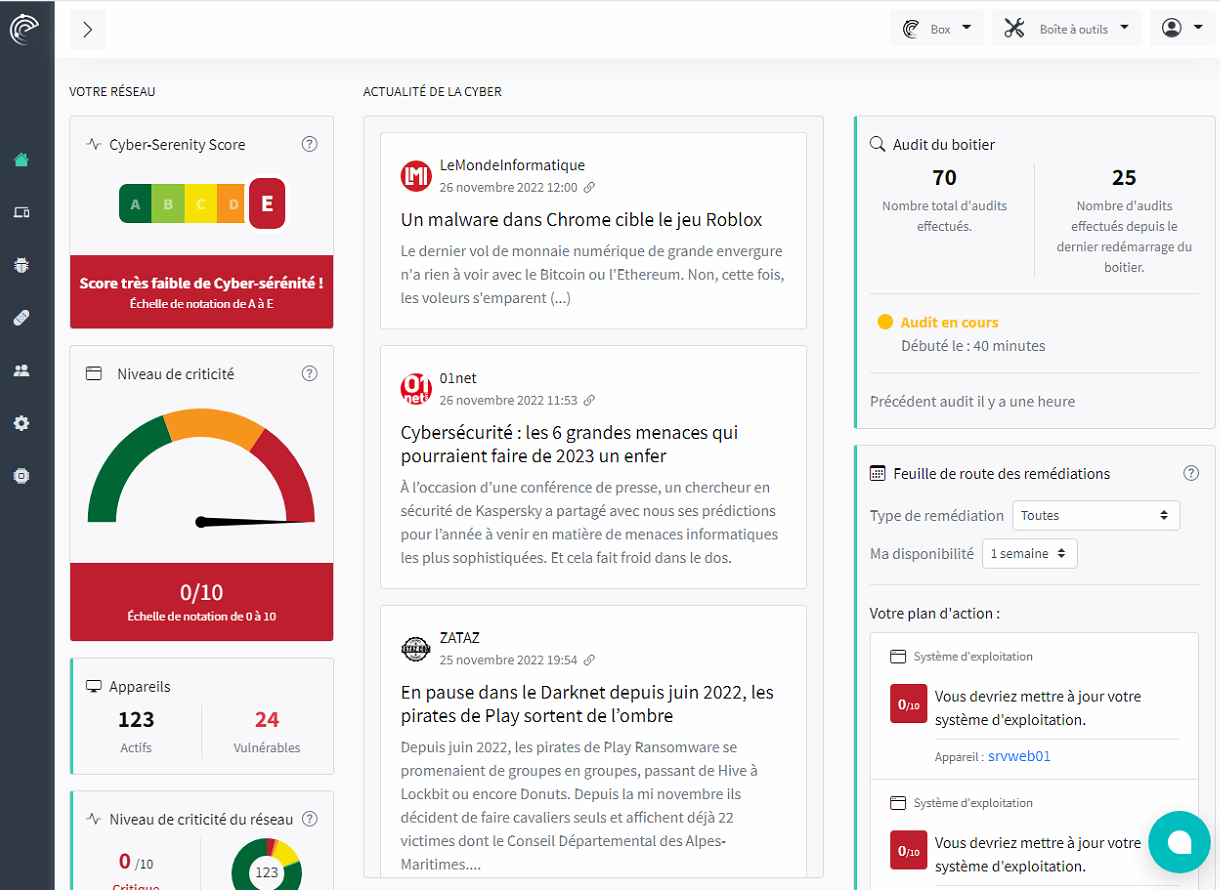Image resolution: width=1220 pixels, height=890 pixels.
Task: Select grade E on the score scale
Action: (267, 203)
